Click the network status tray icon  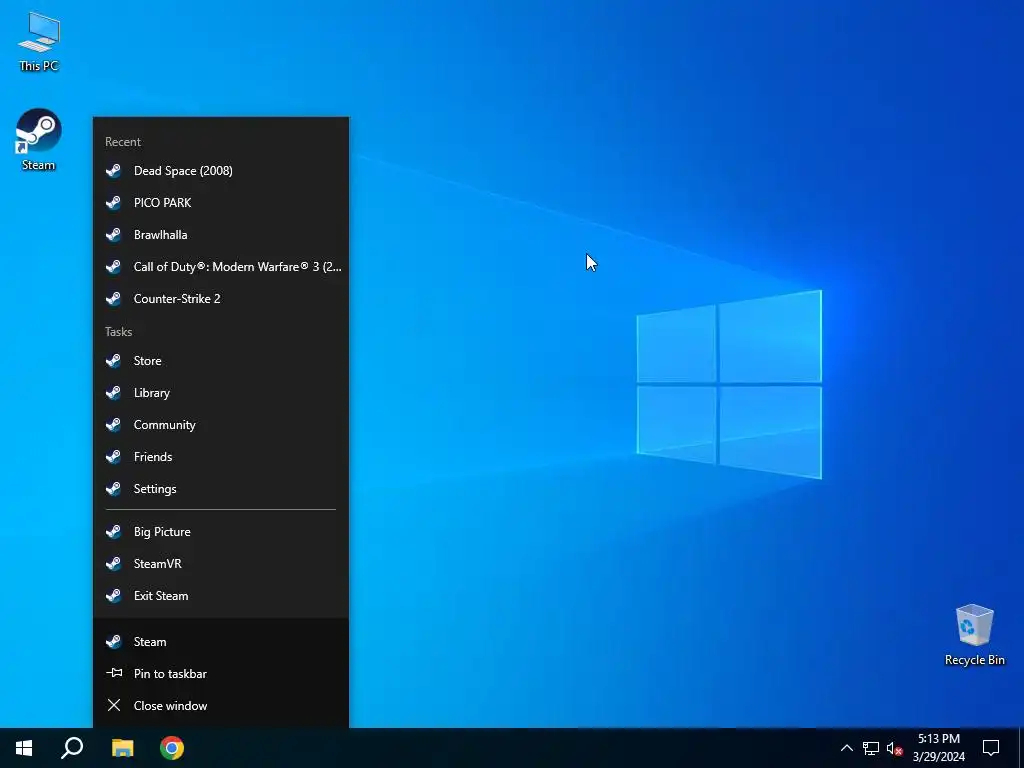tap(871, 748)
